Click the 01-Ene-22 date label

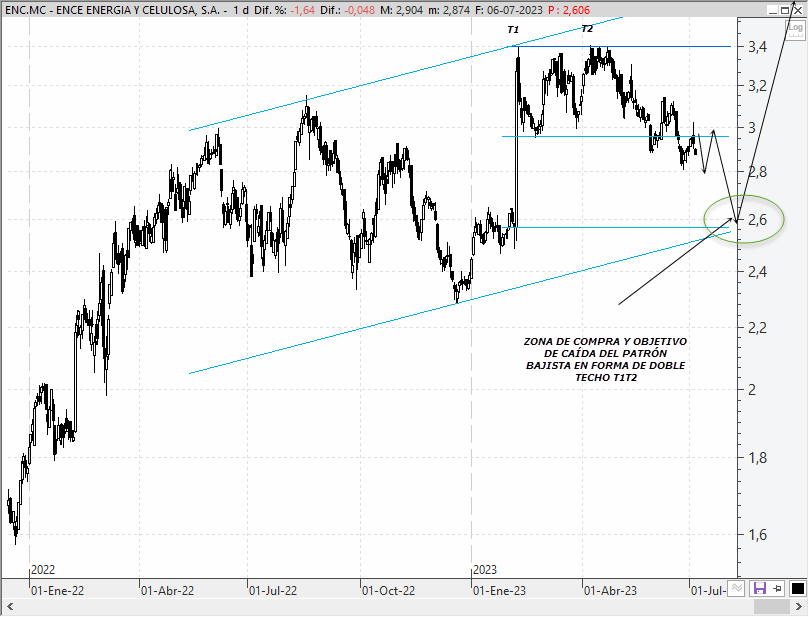[57, 591]
